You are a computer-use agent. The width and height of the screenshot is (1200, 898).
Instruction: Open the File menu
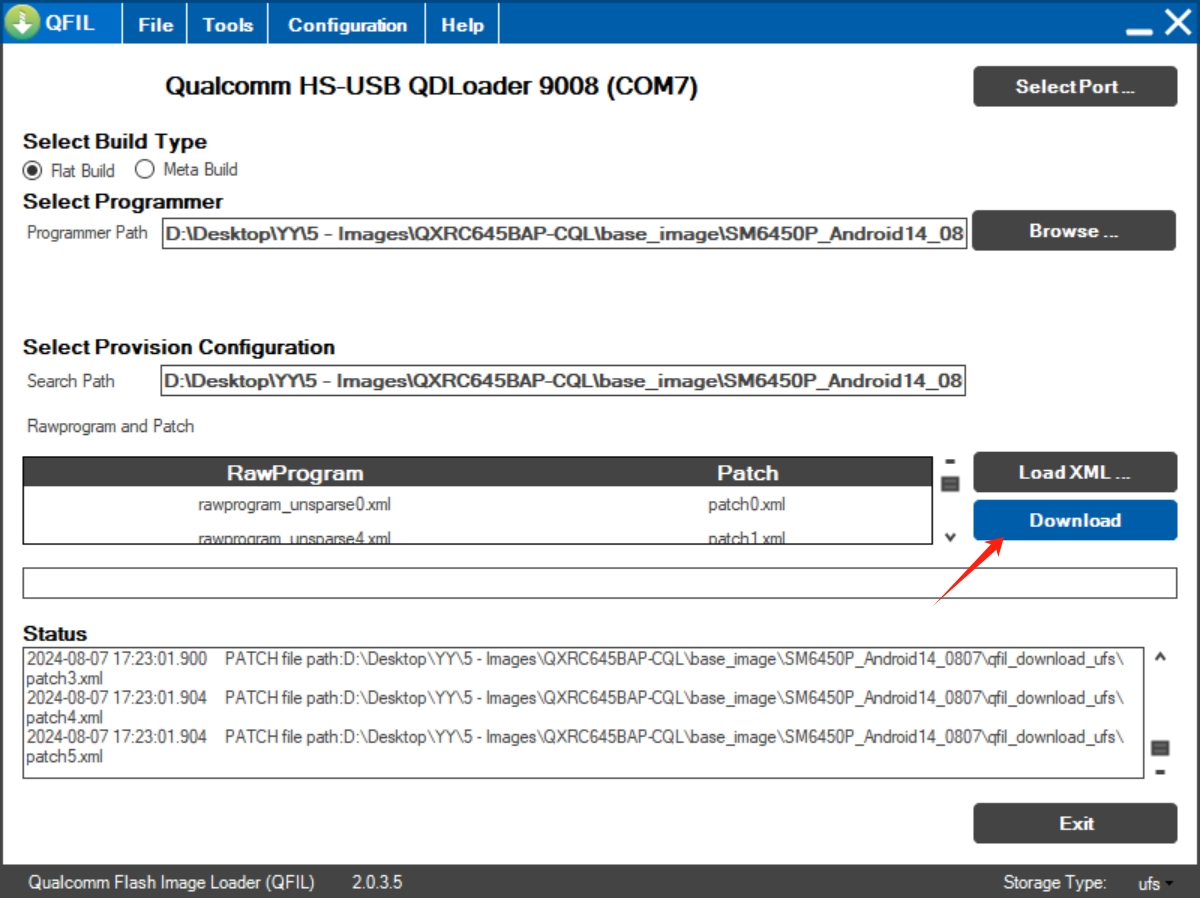click(x=155, y=25)
